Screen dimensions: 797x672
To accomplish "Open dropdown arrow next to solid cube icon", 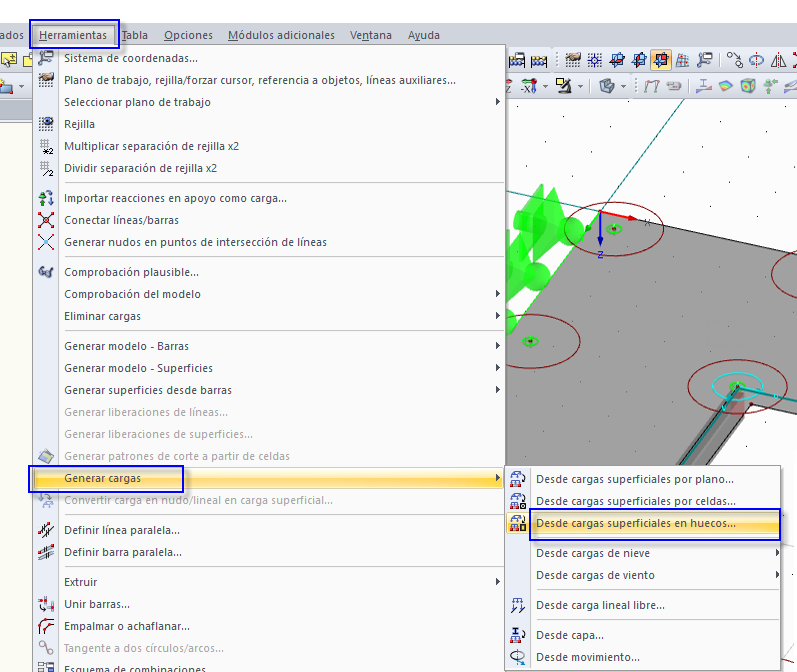I will [x=624, y=86].
